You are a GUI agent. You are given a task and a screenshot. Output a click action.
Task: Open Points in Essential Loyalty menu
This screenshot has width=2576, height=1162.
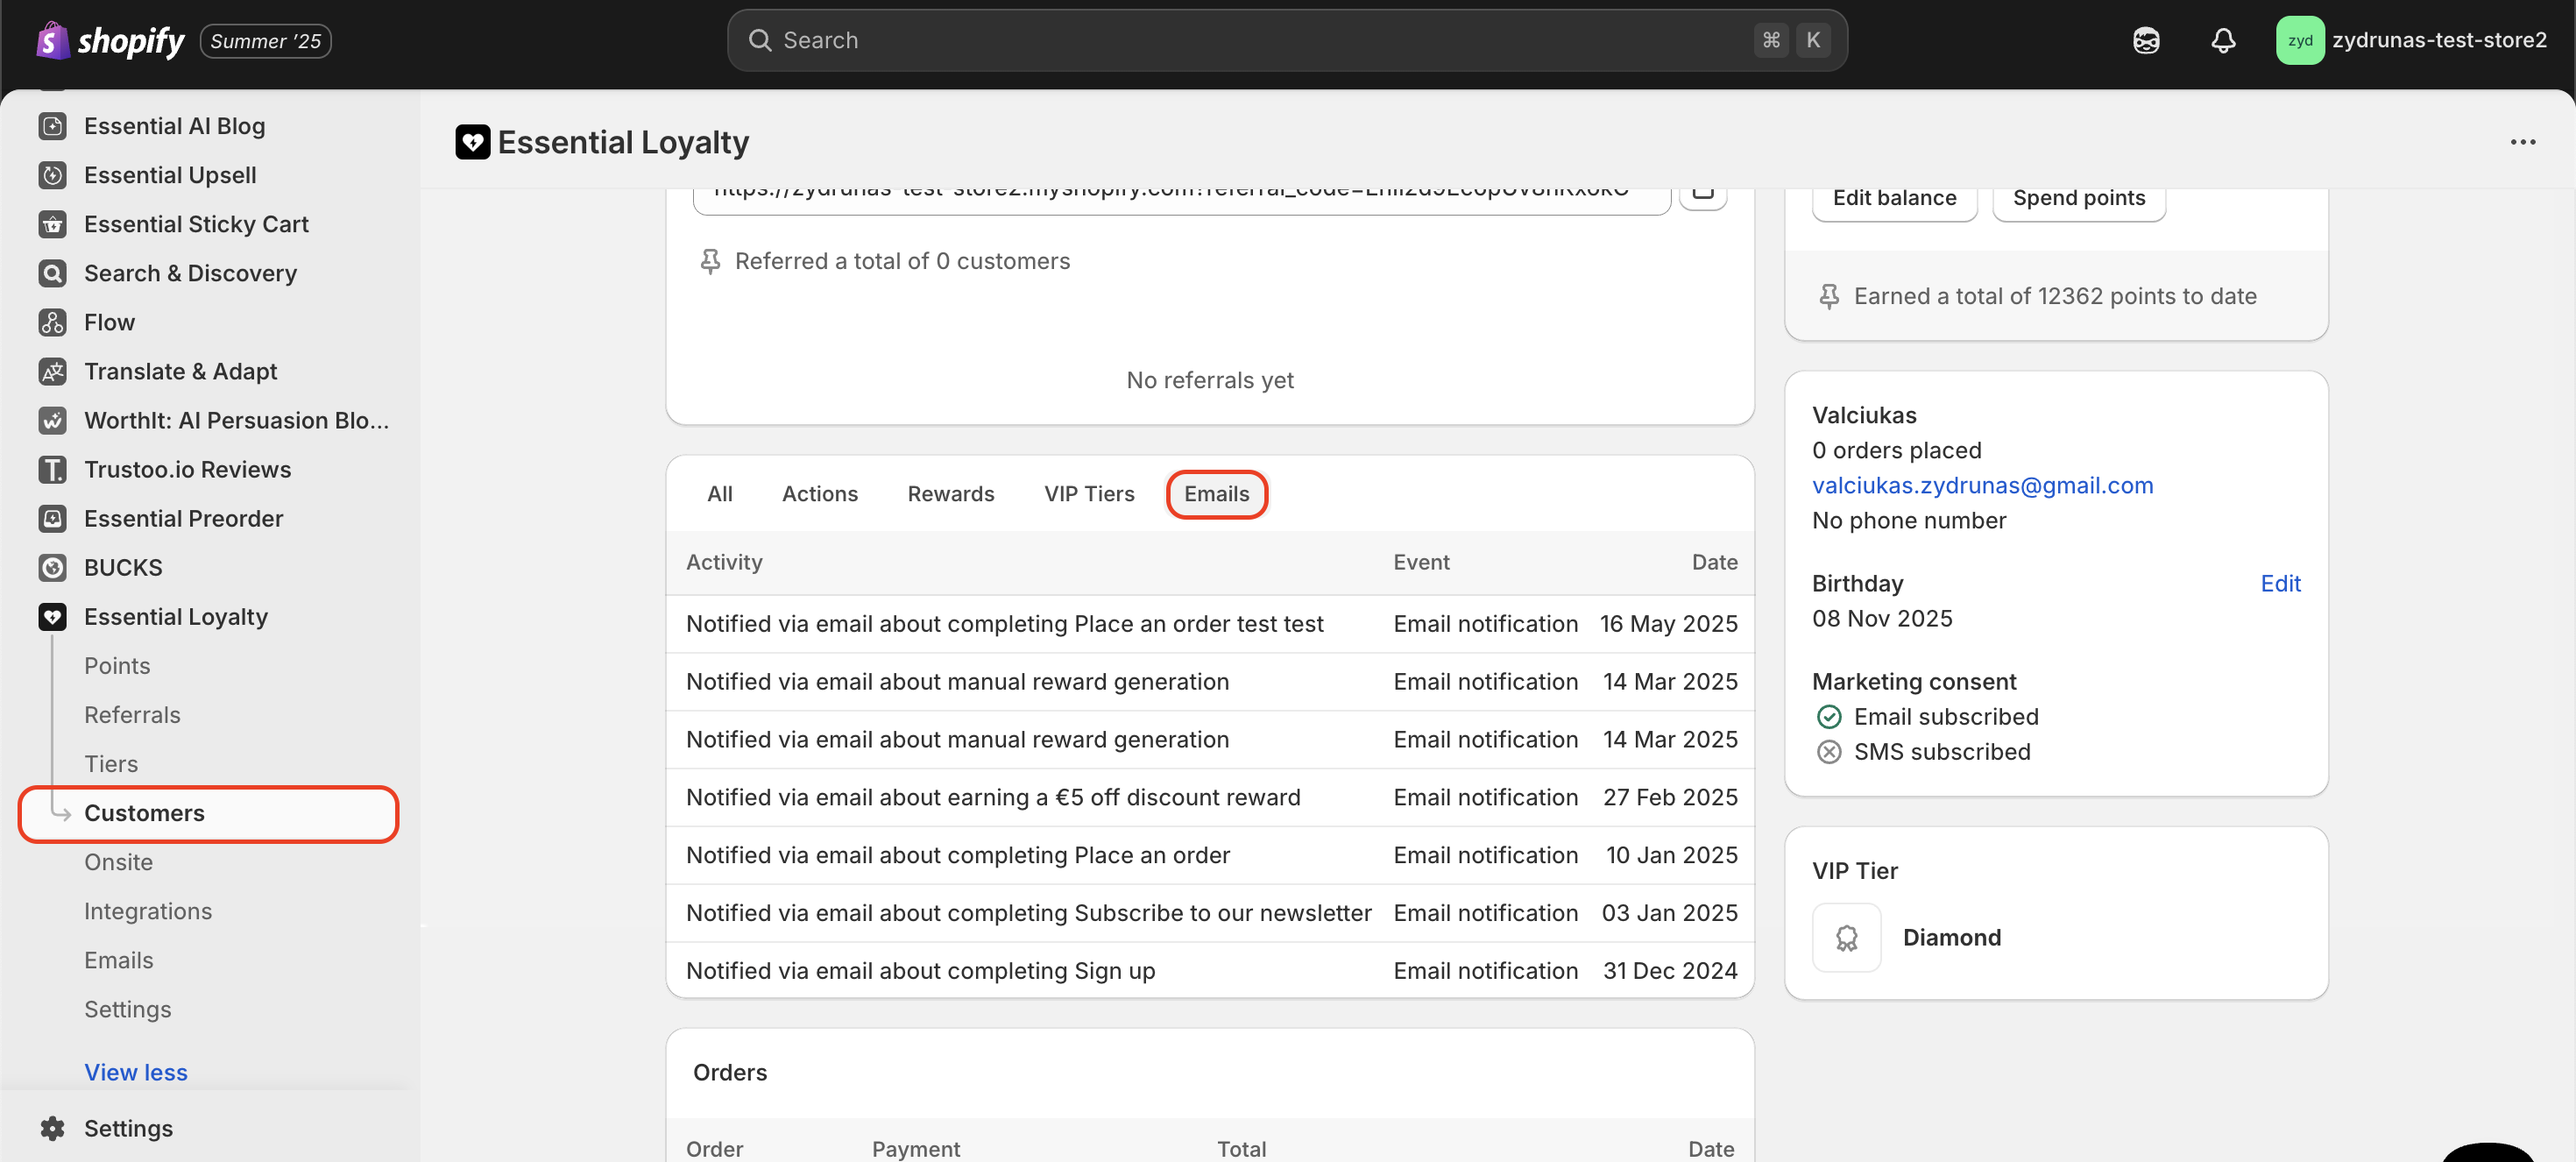pyautogui.click(x=117, y=665)
